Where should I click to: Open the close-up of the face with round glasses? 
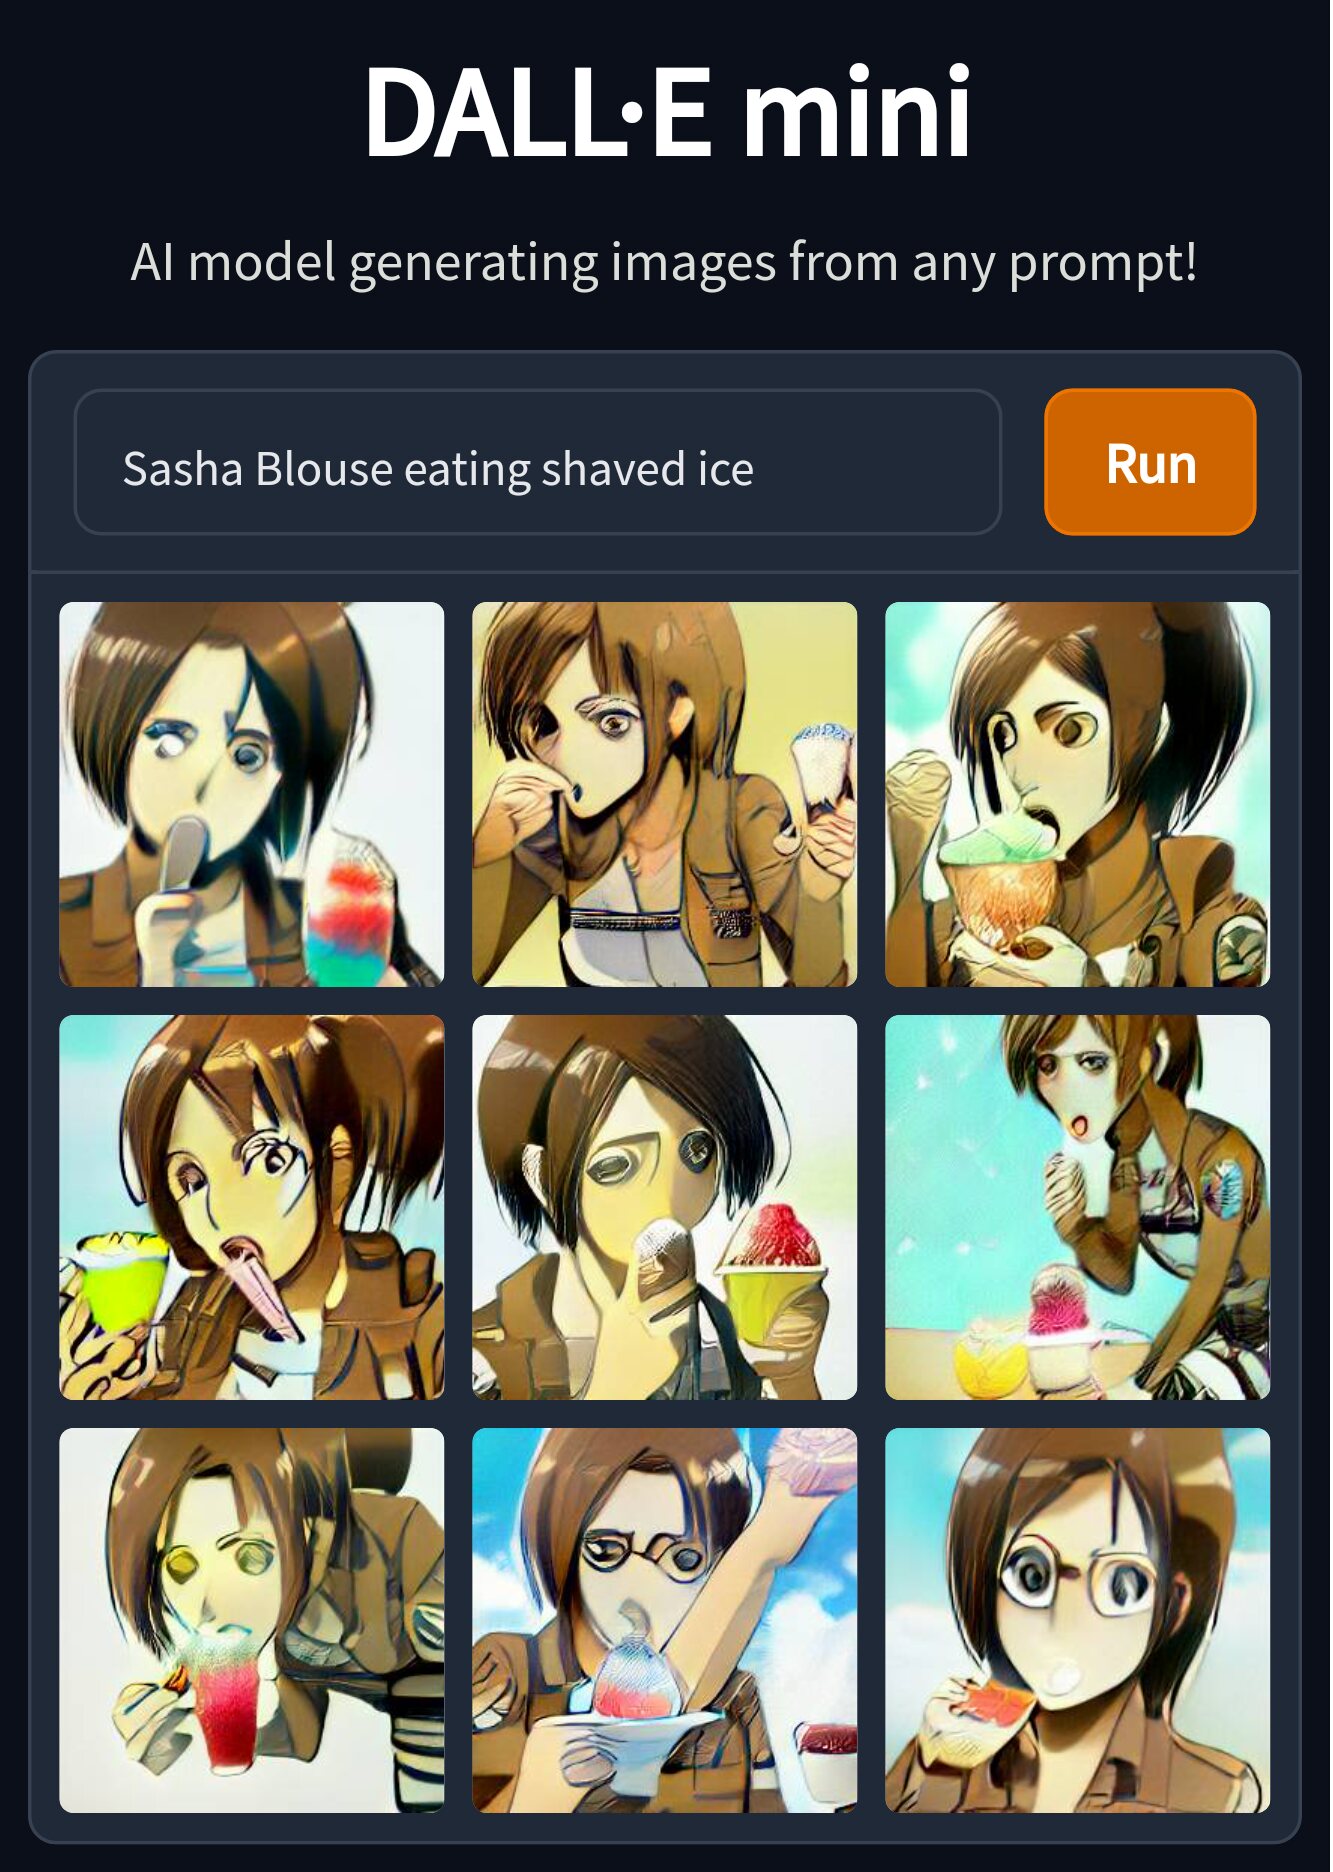1078,1621
